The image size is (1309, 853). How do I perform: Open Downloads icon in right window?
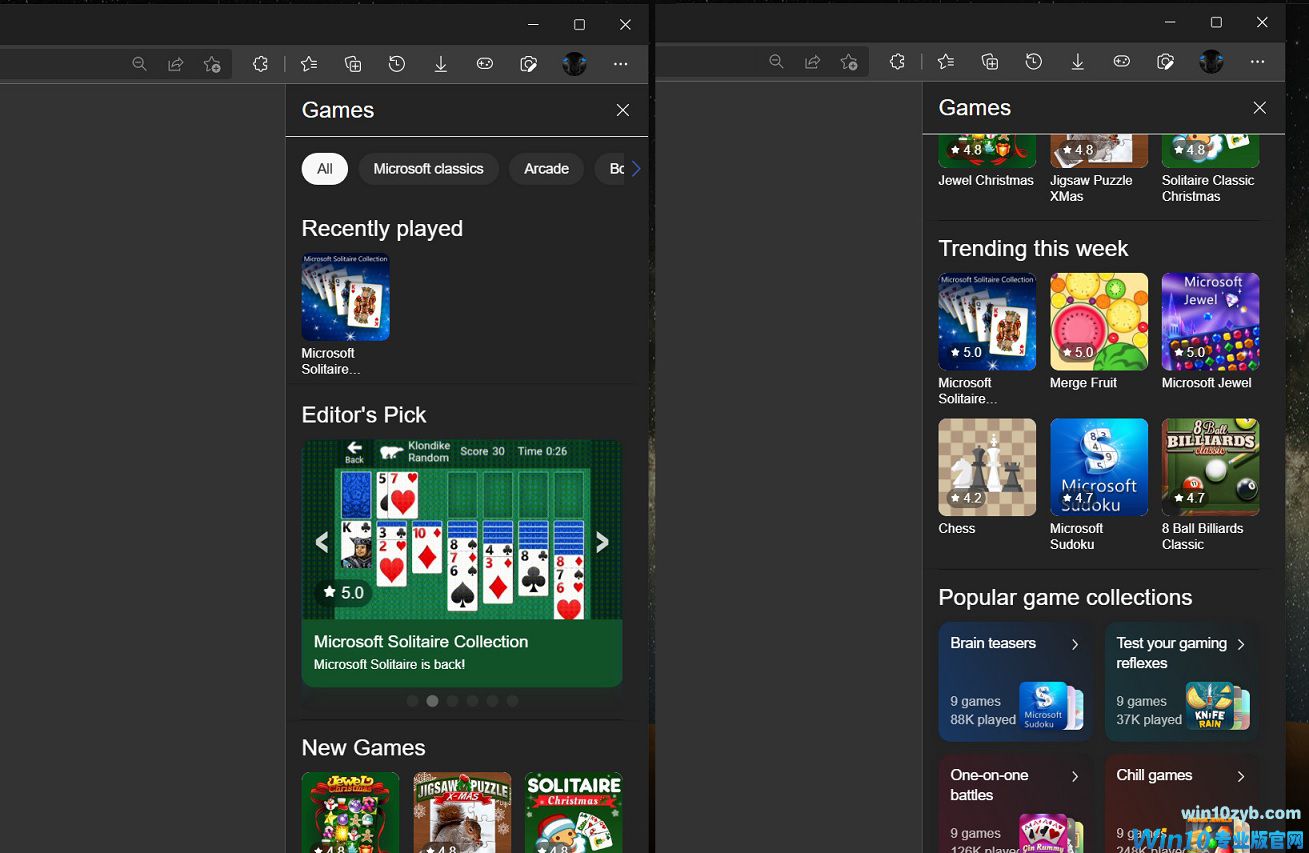pos(1078,62)
